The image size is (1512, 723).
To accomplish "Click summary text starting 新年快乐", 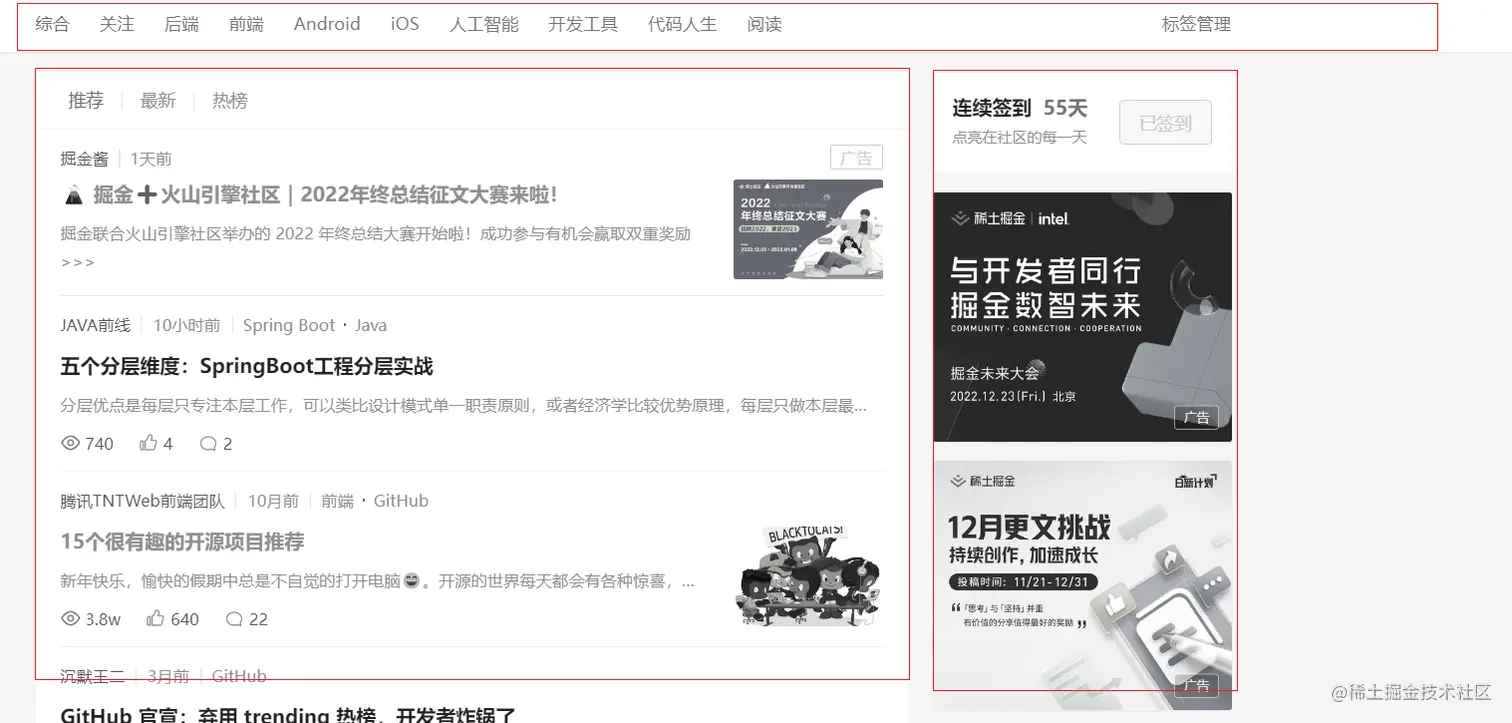I will [x=377, y=581].
